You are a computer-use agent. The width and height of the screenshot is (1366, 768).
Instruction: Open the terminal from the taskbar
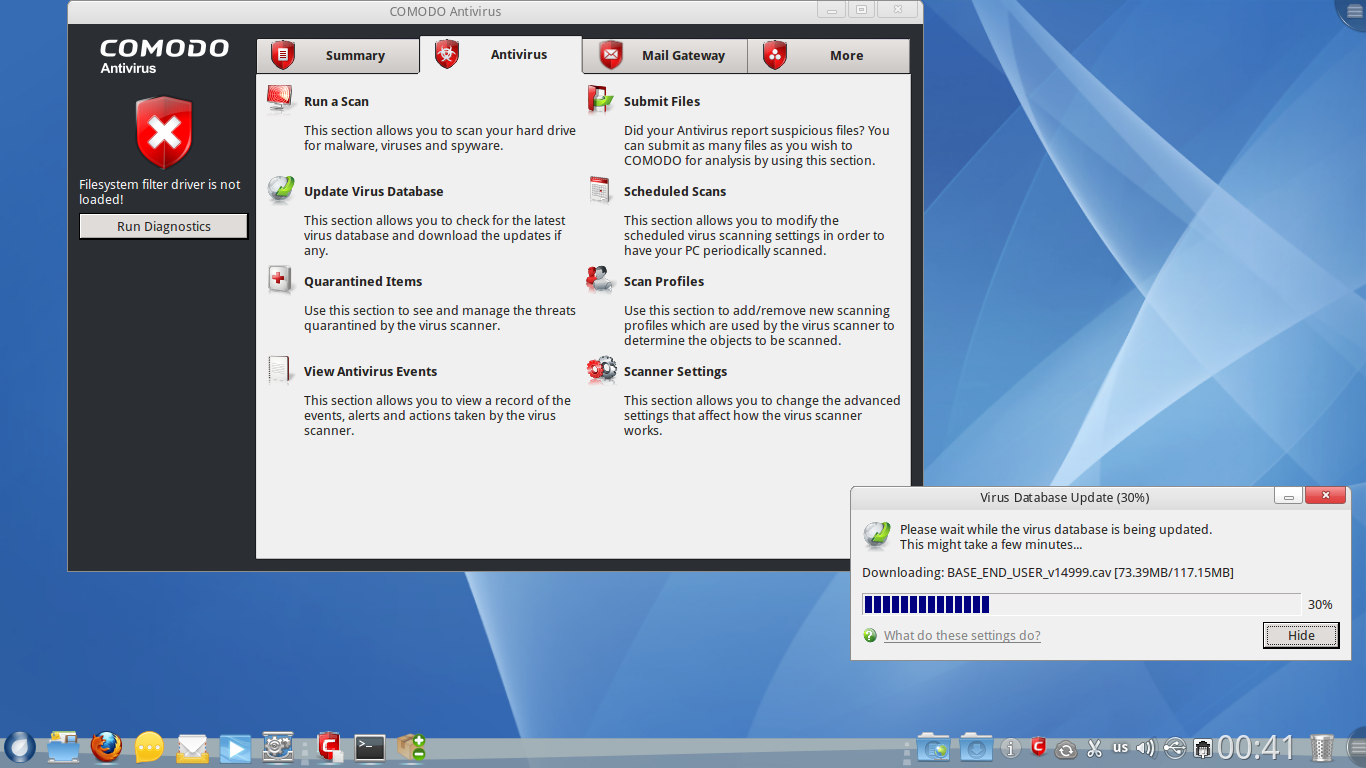pos(370,747)
